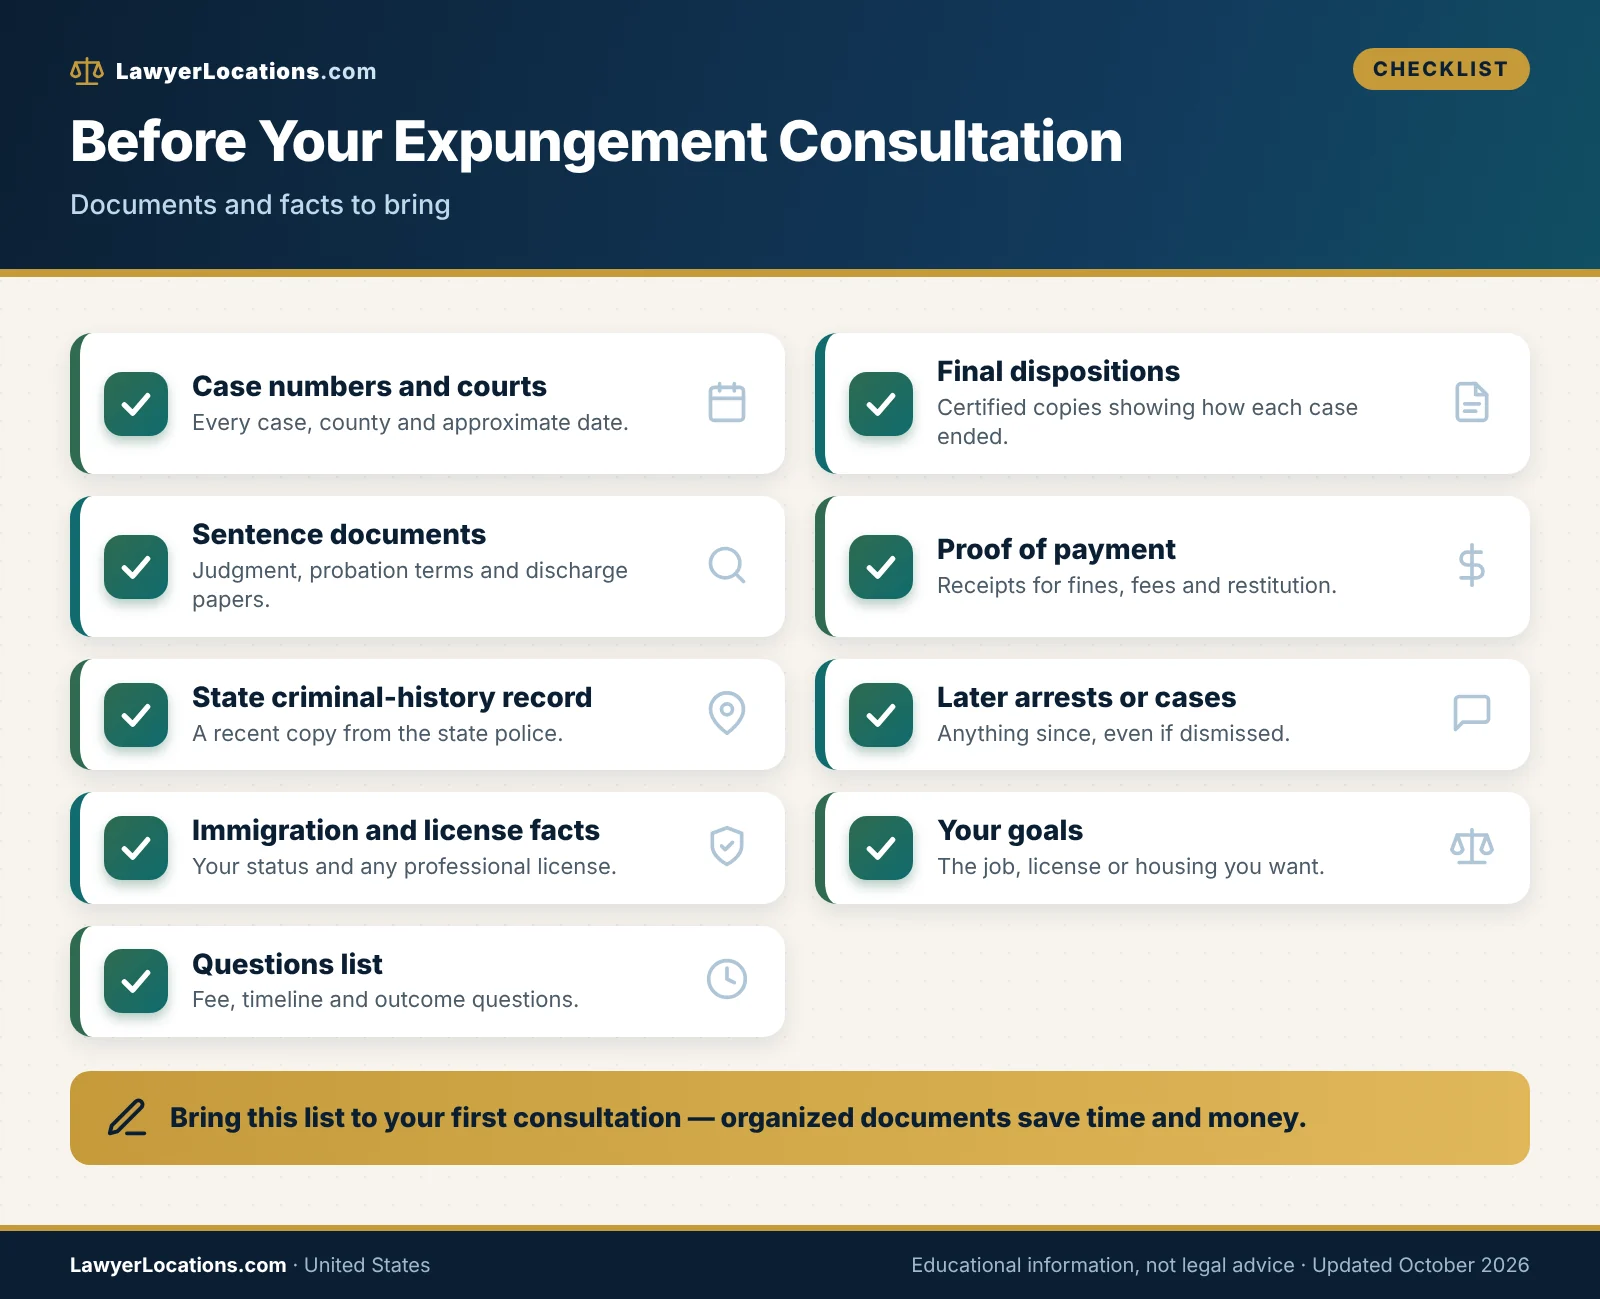
Task: Click 'Receipts for fines, fees and restitution.' text
Action: point(1137,585)
